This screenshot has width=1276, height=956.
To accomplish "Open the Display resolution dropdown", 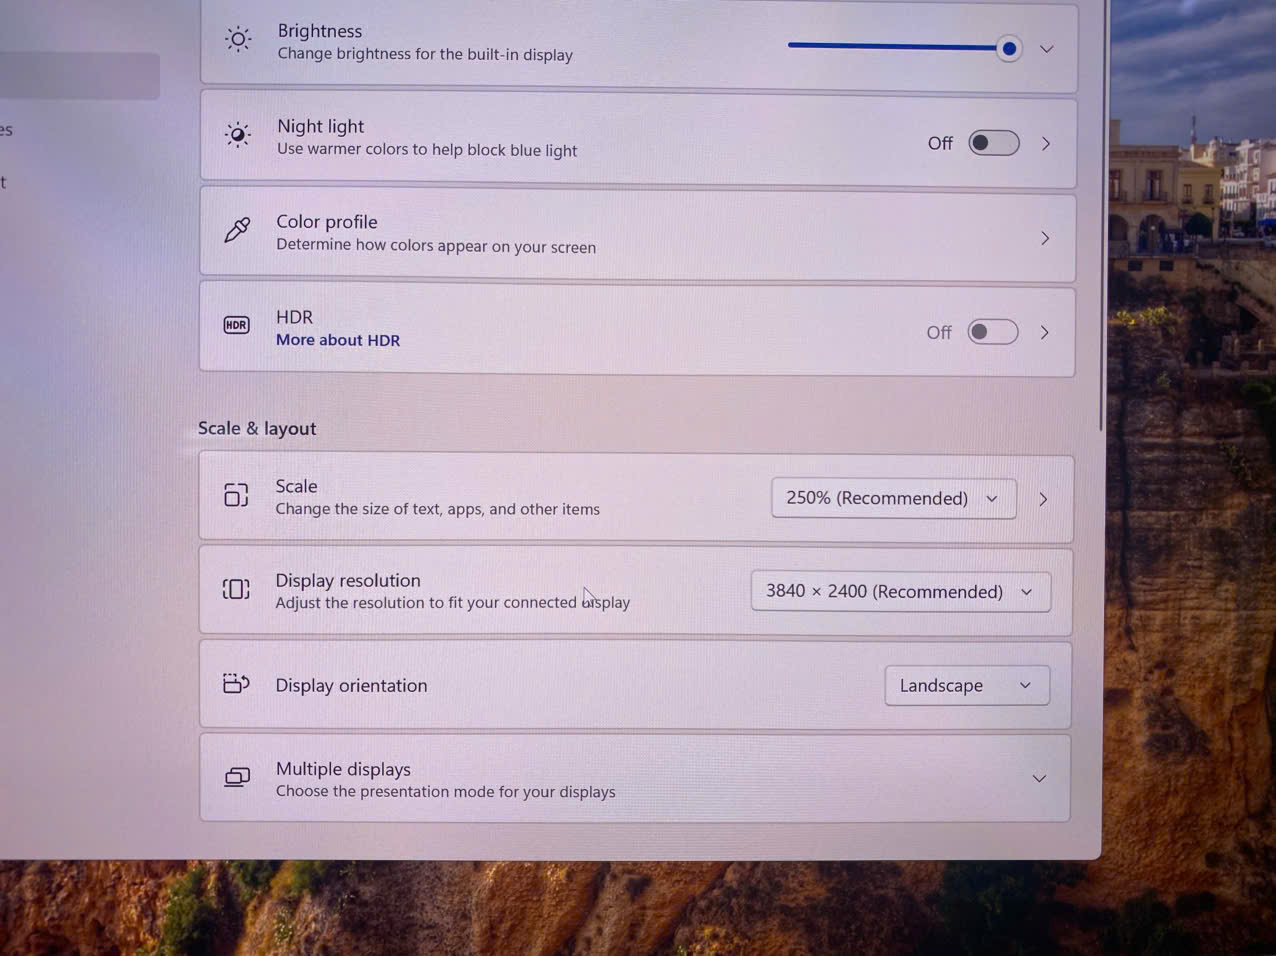I will coord(900,591).
